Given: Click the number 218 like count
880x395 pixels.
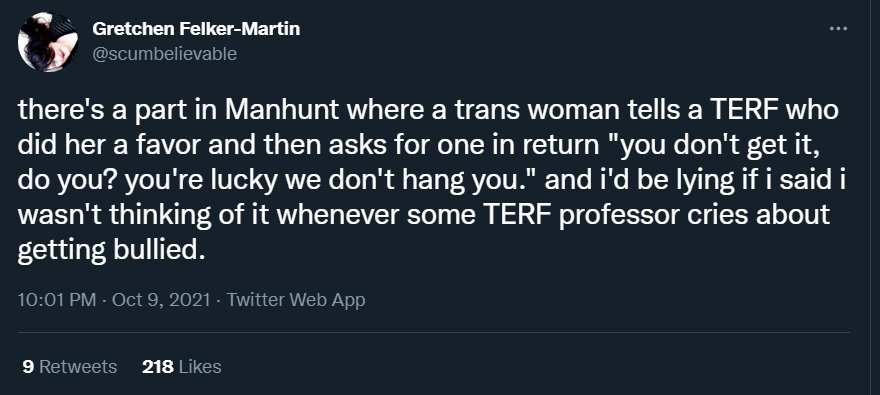Looking at the screenshot, I should (158, 367).
